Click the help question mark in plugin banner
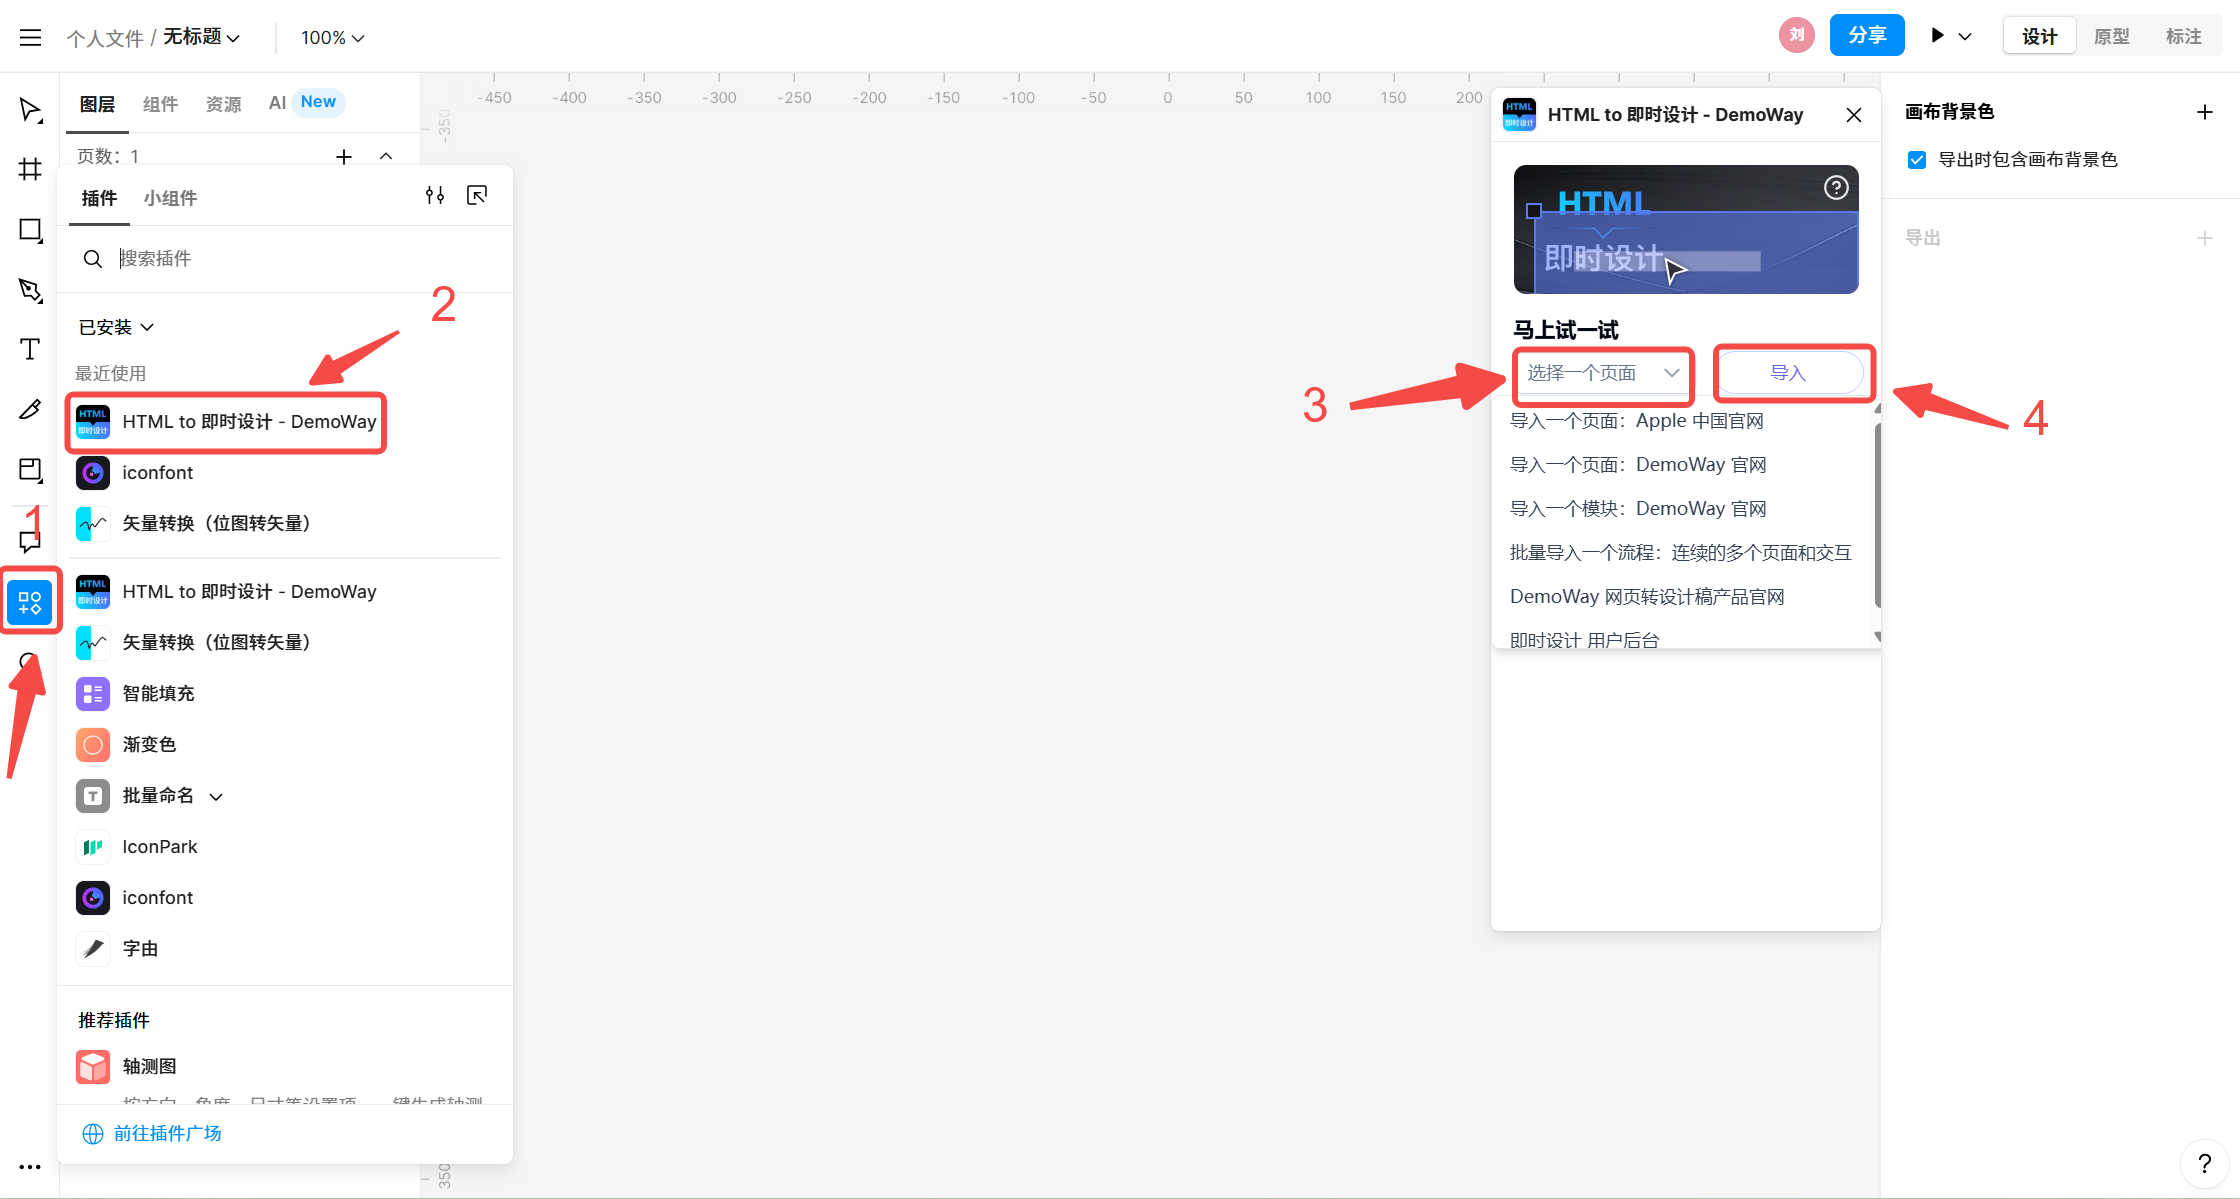This screenshot has height=1199, width=2240. pyautogui.click(x=1836, y=188)
